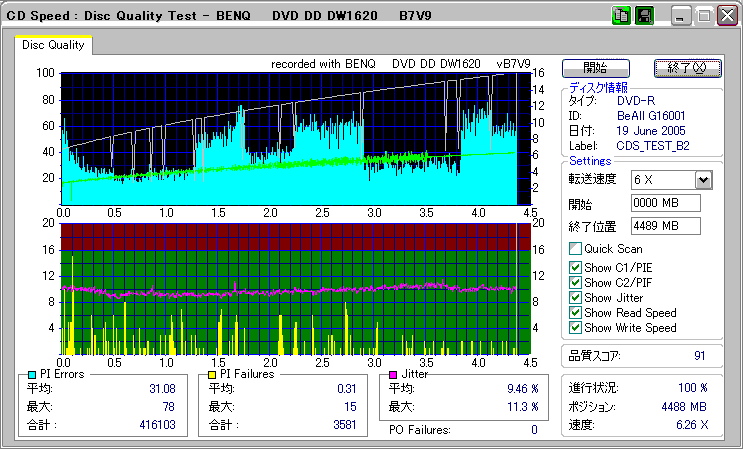Click the save floppy disk icon
This screenshot has height=449, width=743.
[x=644, y=16]
